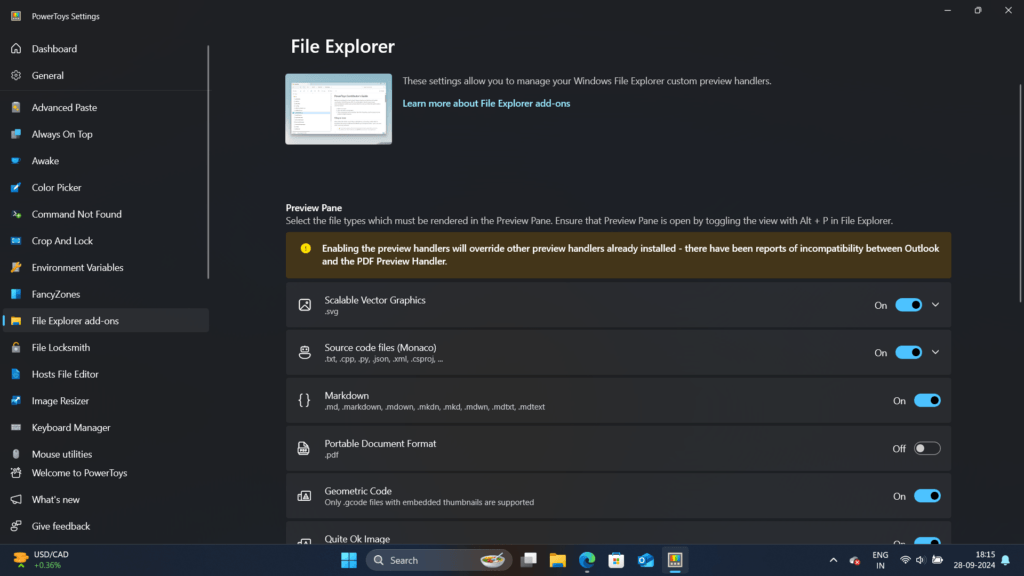This screenshot has width=1024, height=576.
Task: Enable the Portable Document Format toggle
Action: click(927, 449)
